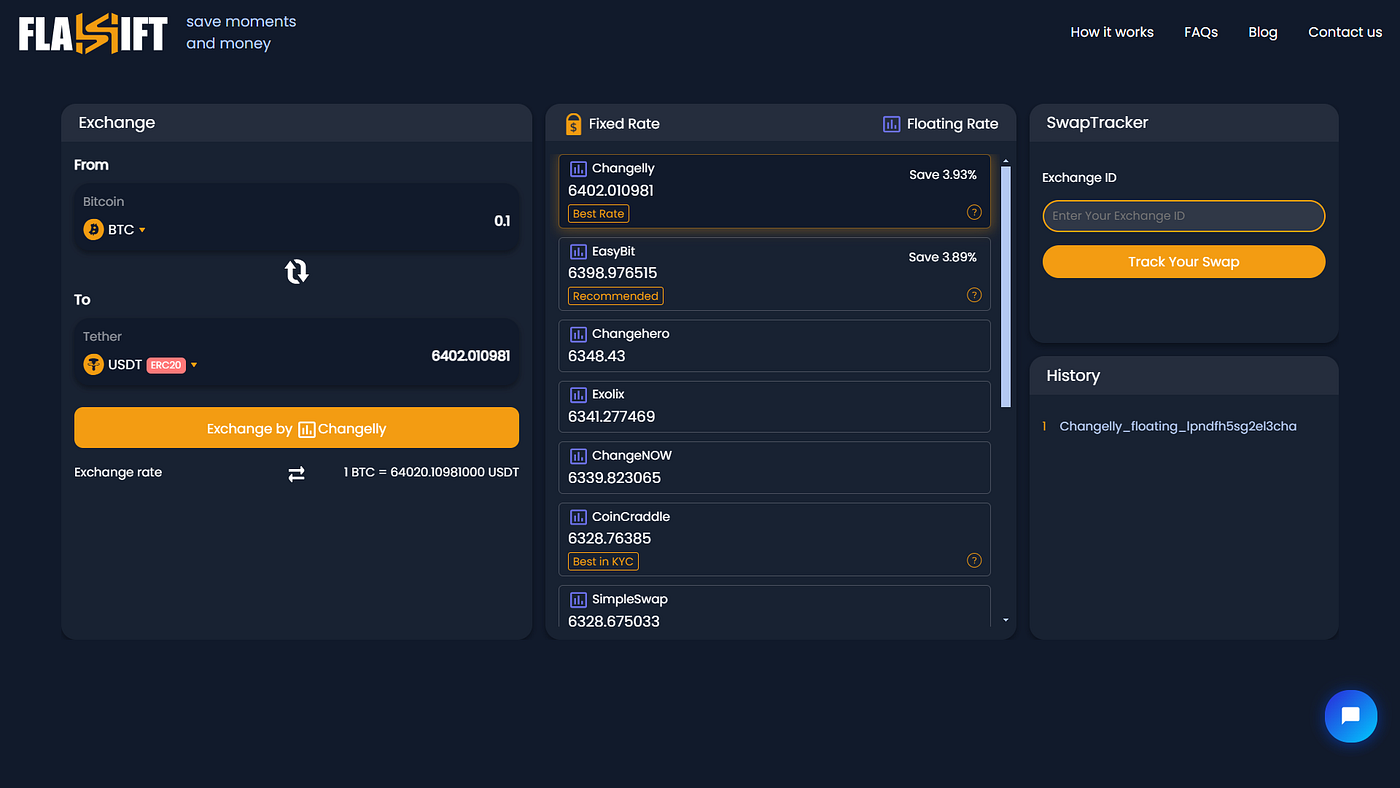This screenshot has width=1400, height=788.
Task: Open How it works page
Action: click(1112, 32)
